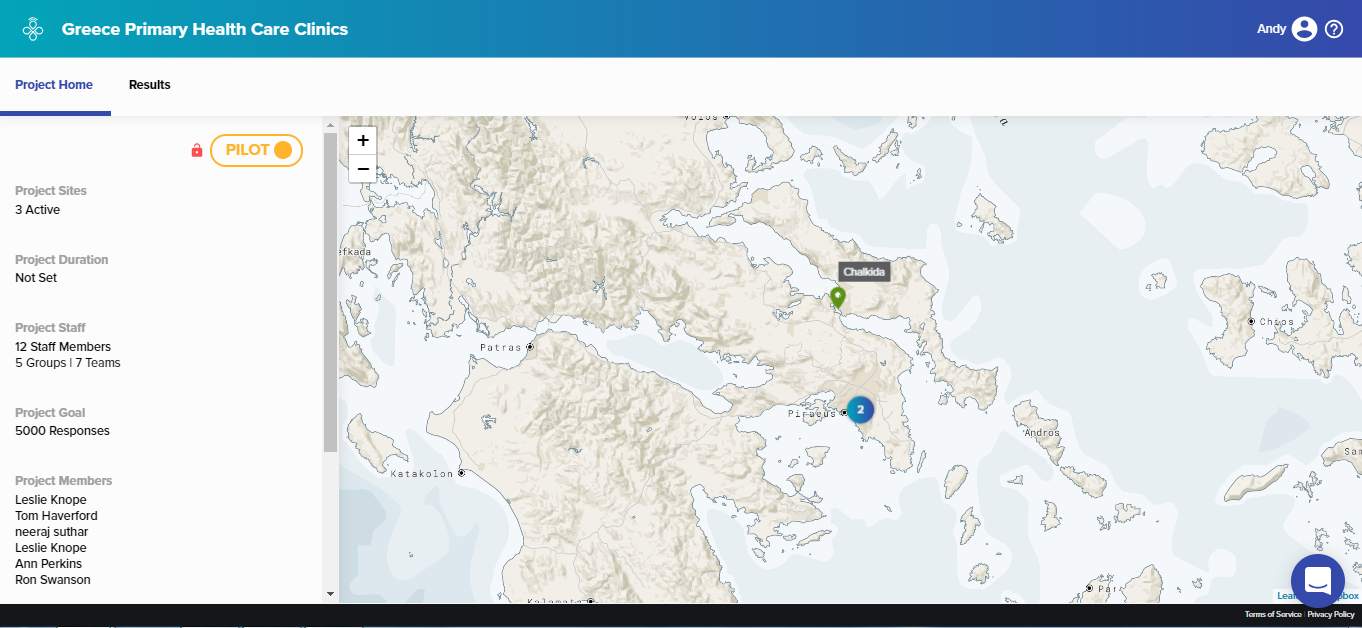Open the Andy user account icon
Viewport: 1362px width, 628px height.
tap(1304, 29)
